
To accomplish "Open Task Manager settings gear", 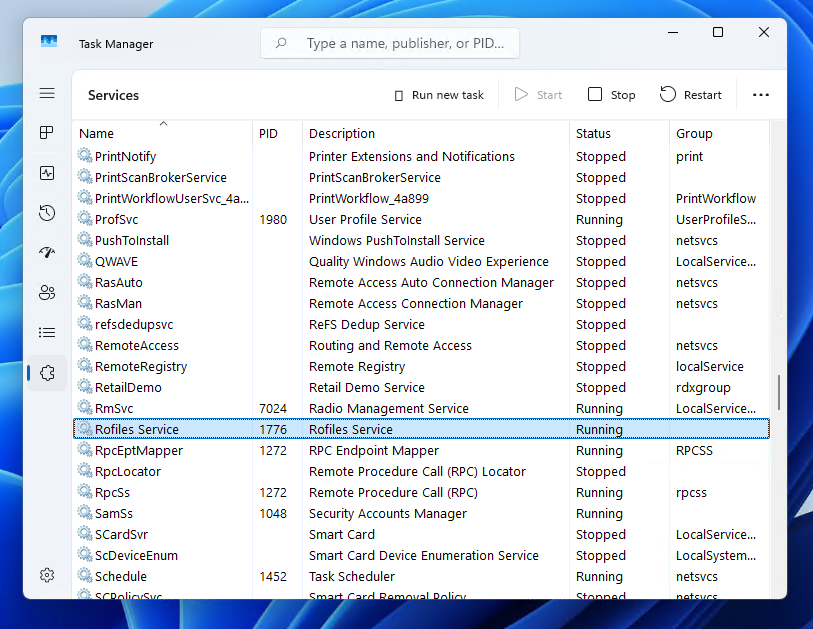I will pyautogui.click(x=47, y=575).
